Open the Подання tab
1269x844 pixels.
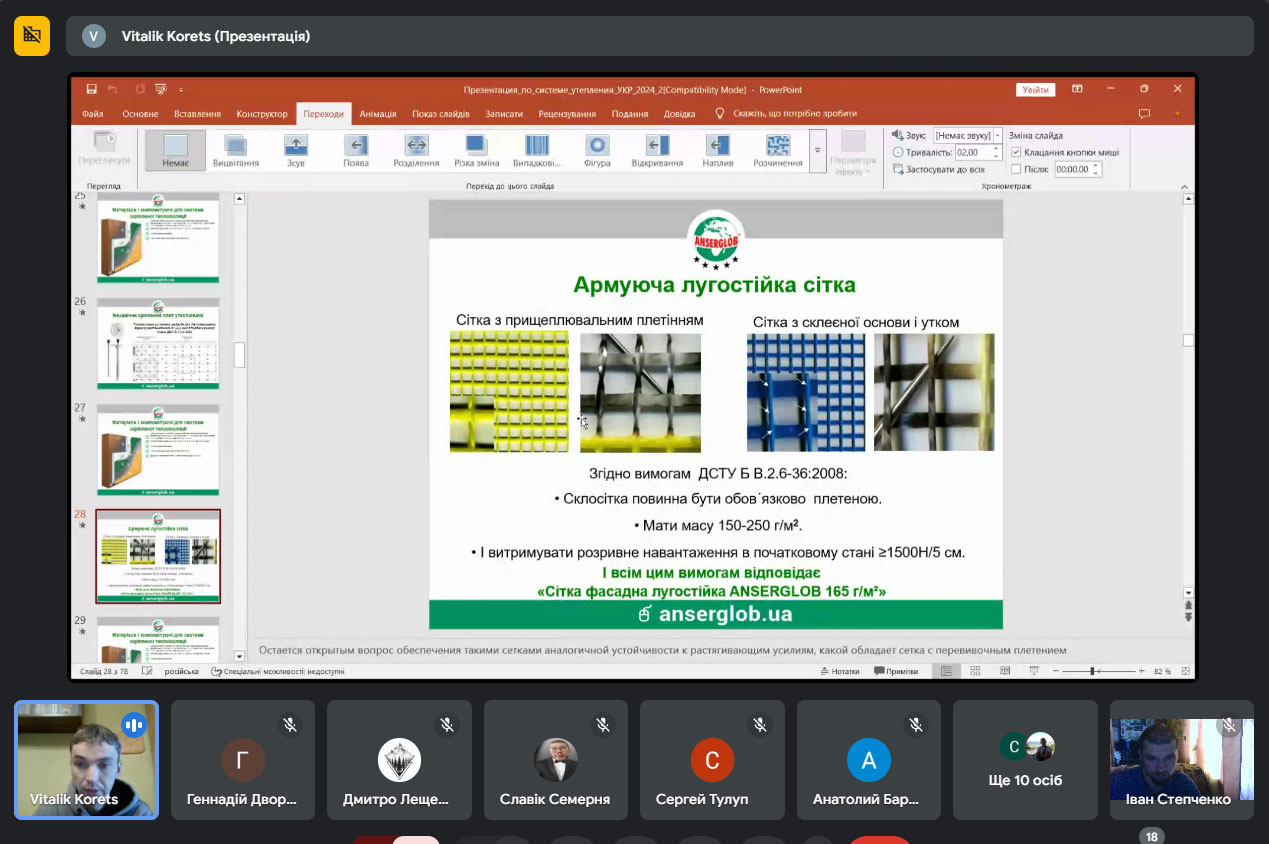[x=630, y=114]
